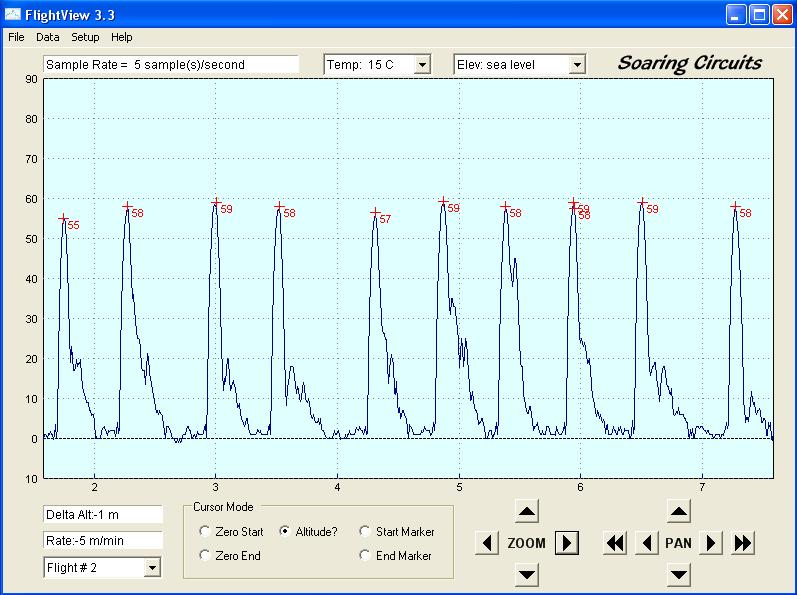Screen dimensions: 797x595
Task: Minimize the FlightView window
Action: tap(735, 15)
